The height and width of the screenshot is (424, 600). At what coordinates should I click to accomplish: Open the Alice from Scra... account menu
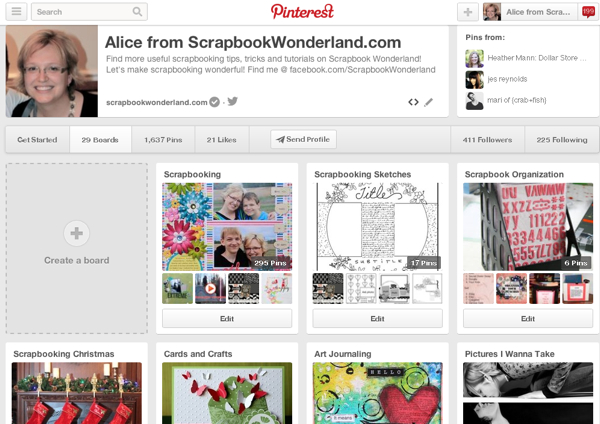531,12
